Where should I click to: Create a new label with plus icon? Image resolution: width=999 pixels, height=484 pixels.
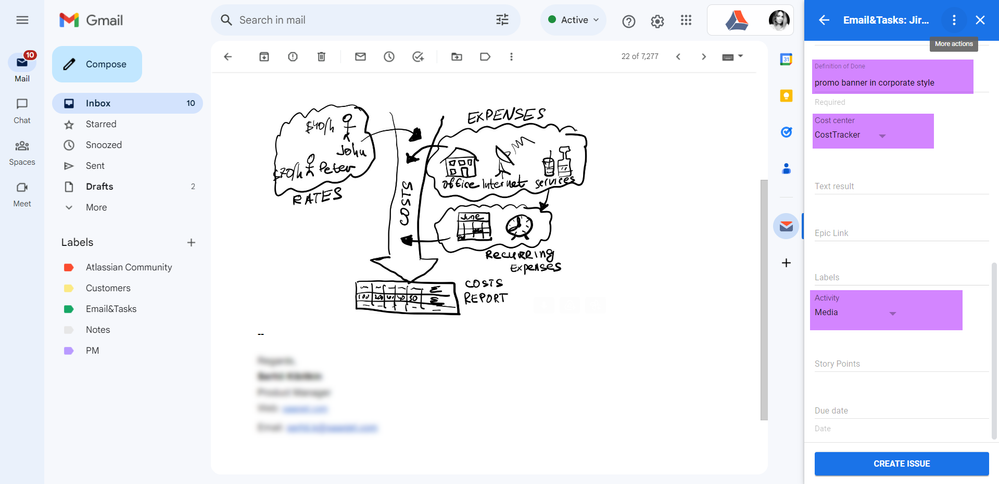[x=190, y=243]
